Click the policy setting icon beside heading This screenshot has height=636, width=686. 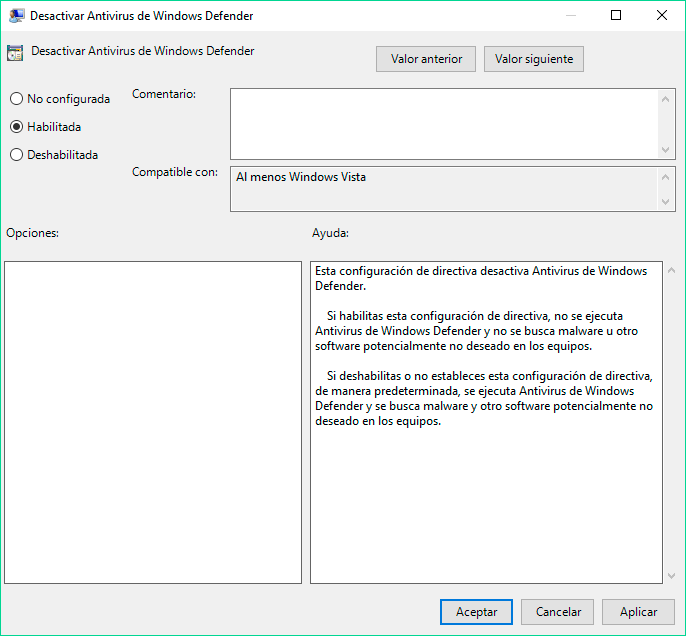click(15, 53)
